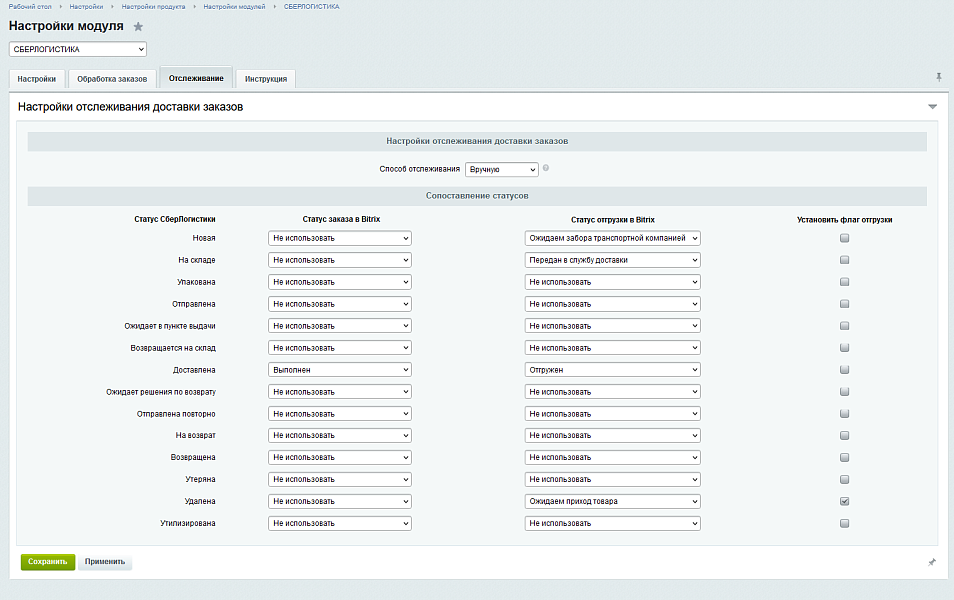954x600 pixels.
Task: Switch to the Обработка заказов tab
Action: (x=112, y=79)
